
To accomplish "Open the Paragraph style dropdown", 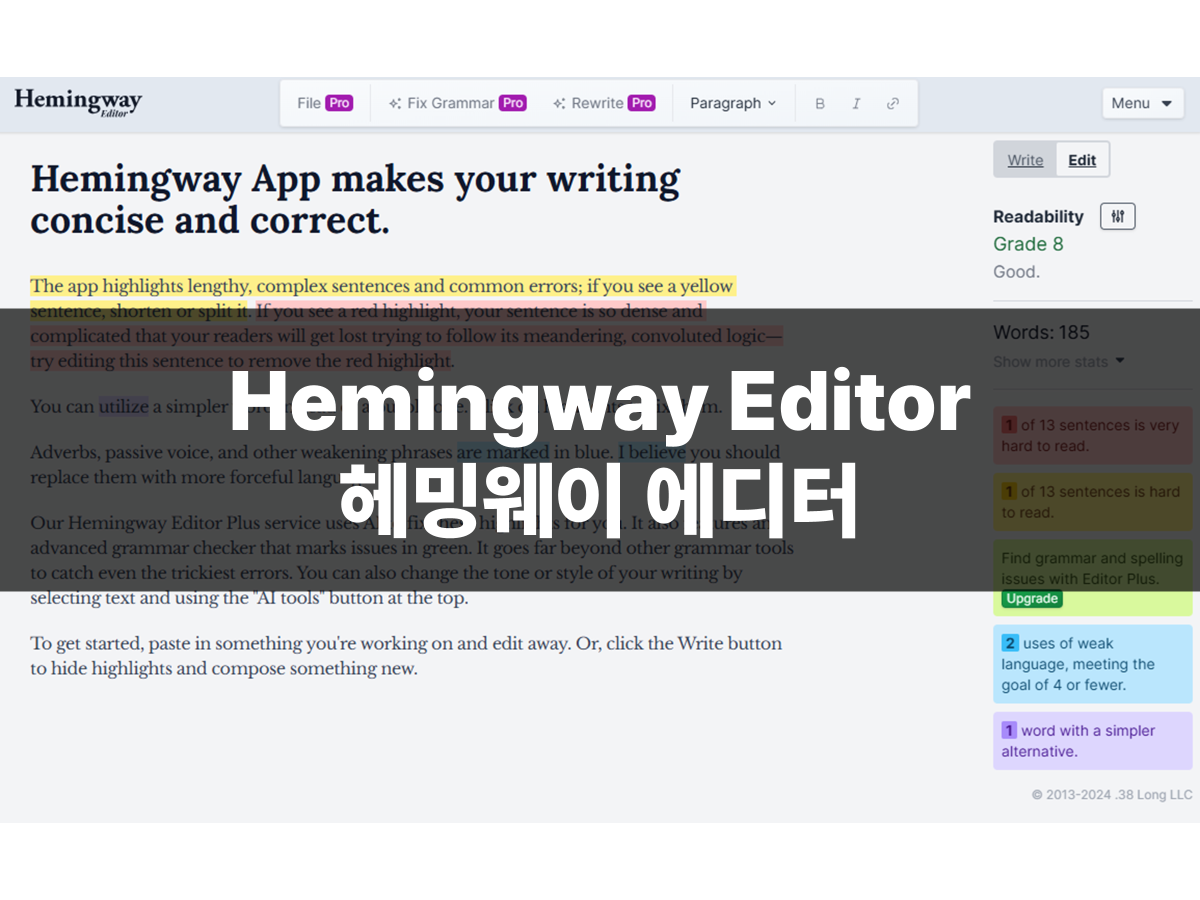I will 733,103.
